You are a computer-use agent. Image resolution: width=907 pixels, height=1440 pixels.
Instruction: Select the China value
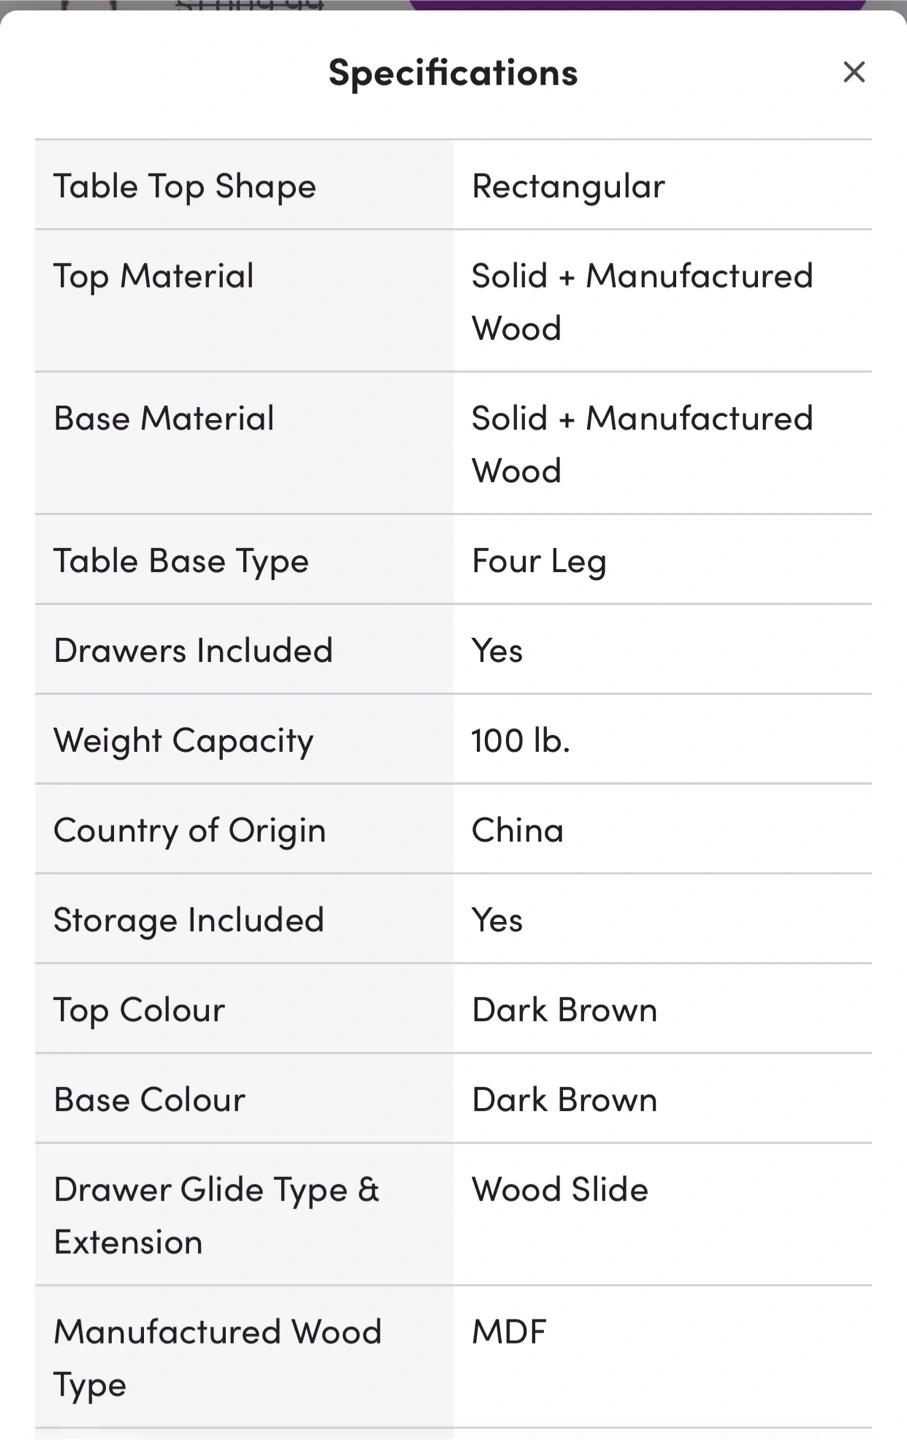[517, 830]
